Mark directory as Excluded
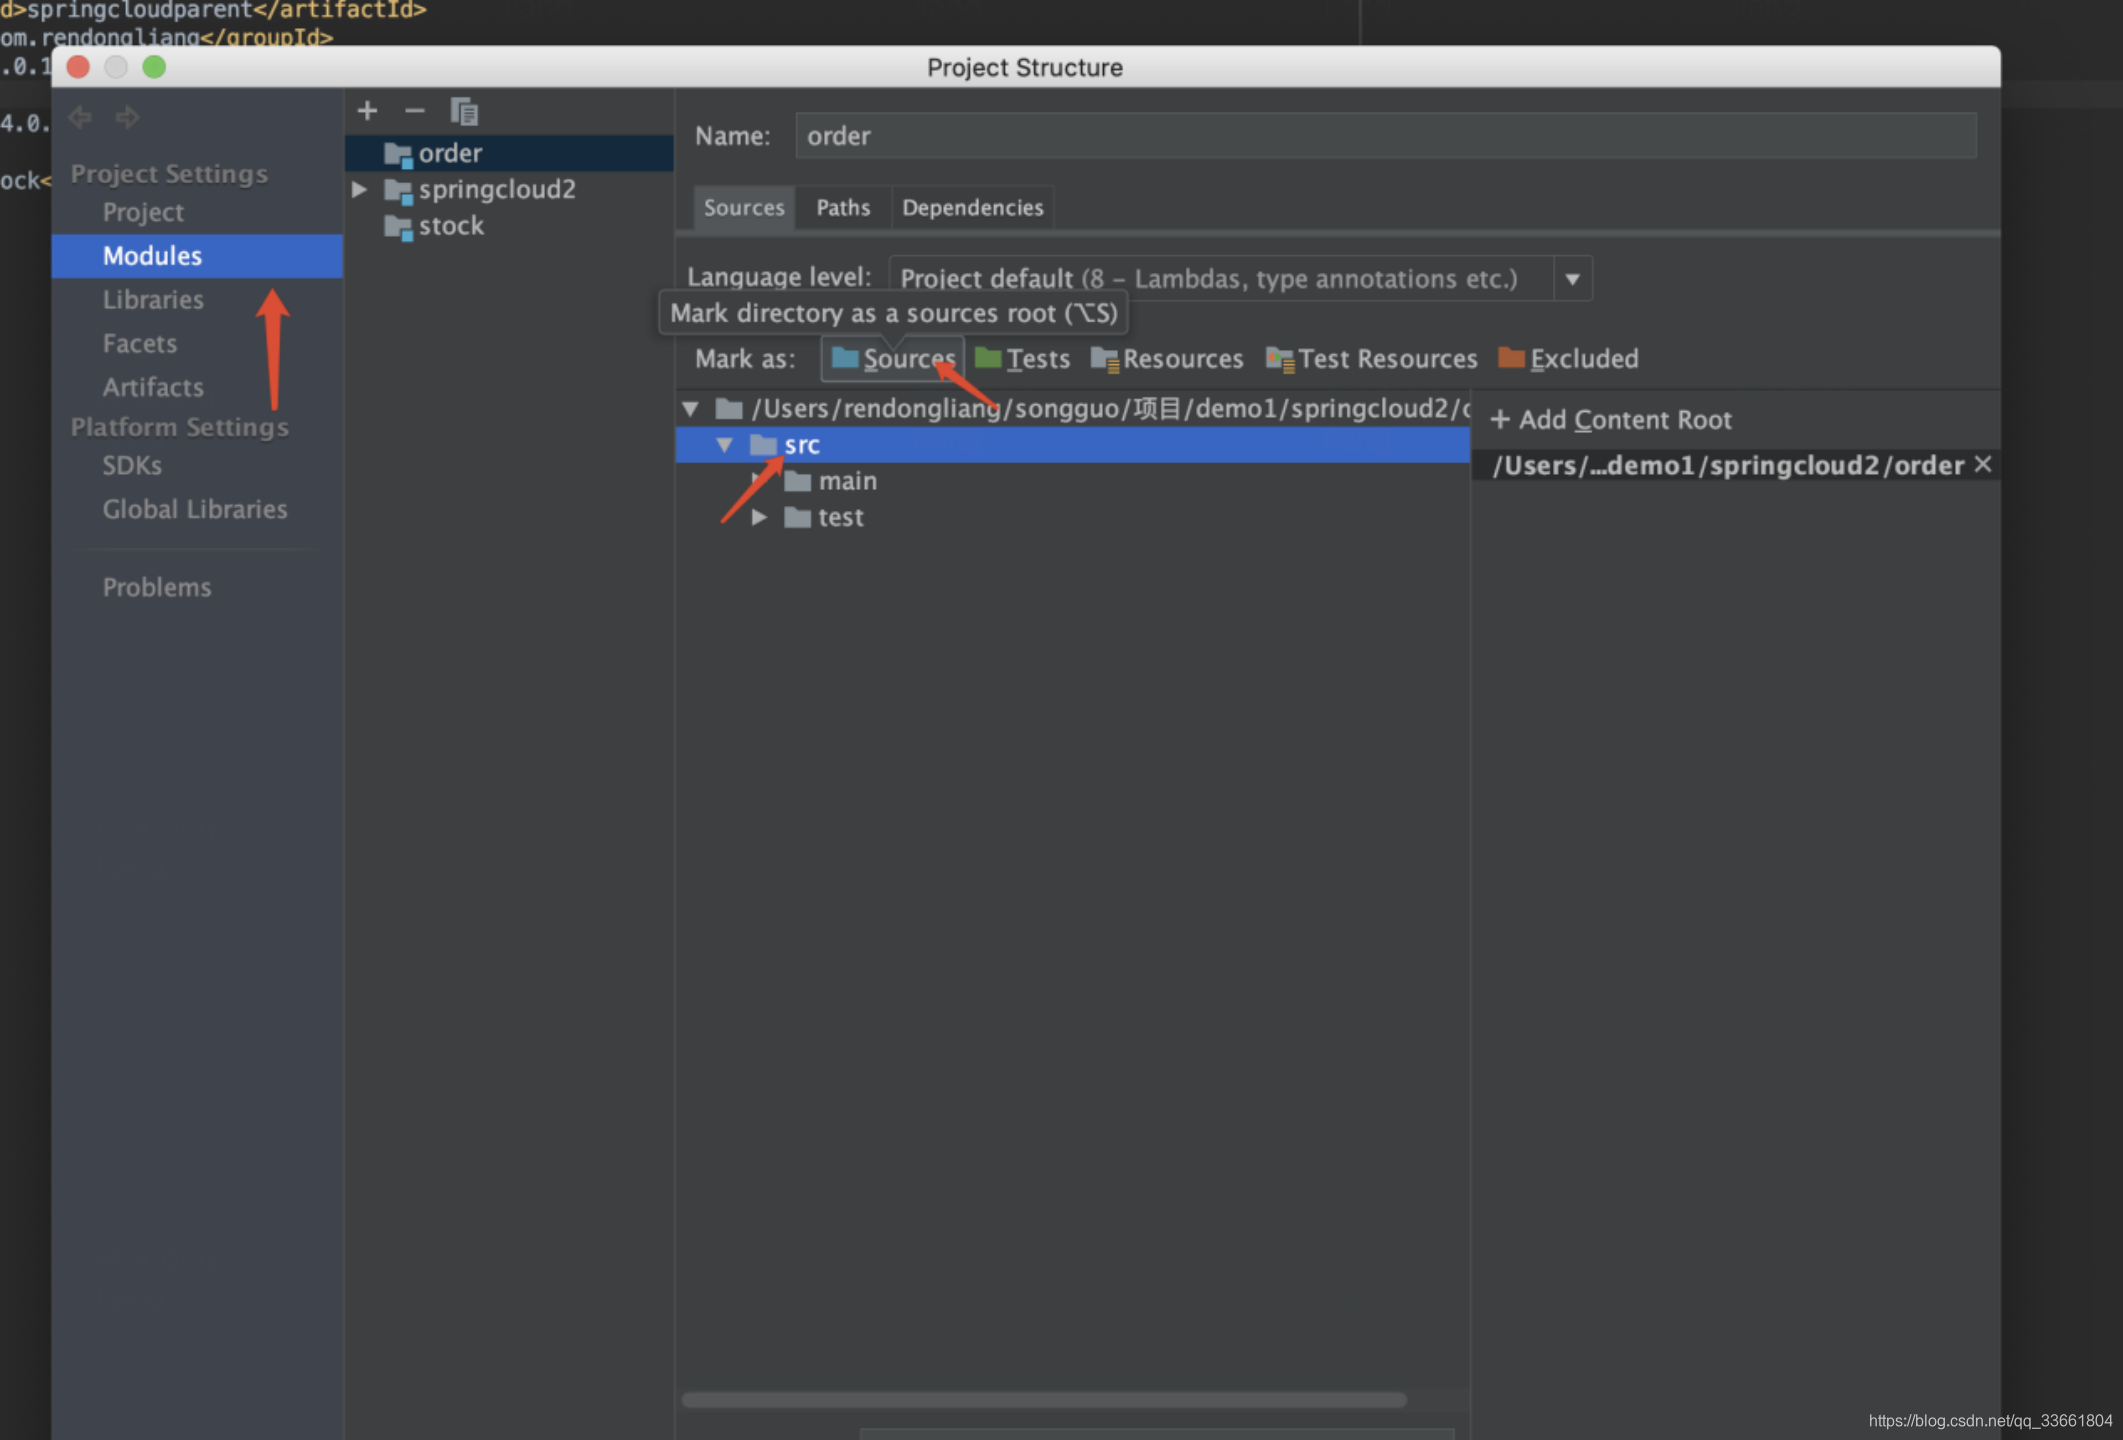2123x1440 pixels. pos(1568,358)
